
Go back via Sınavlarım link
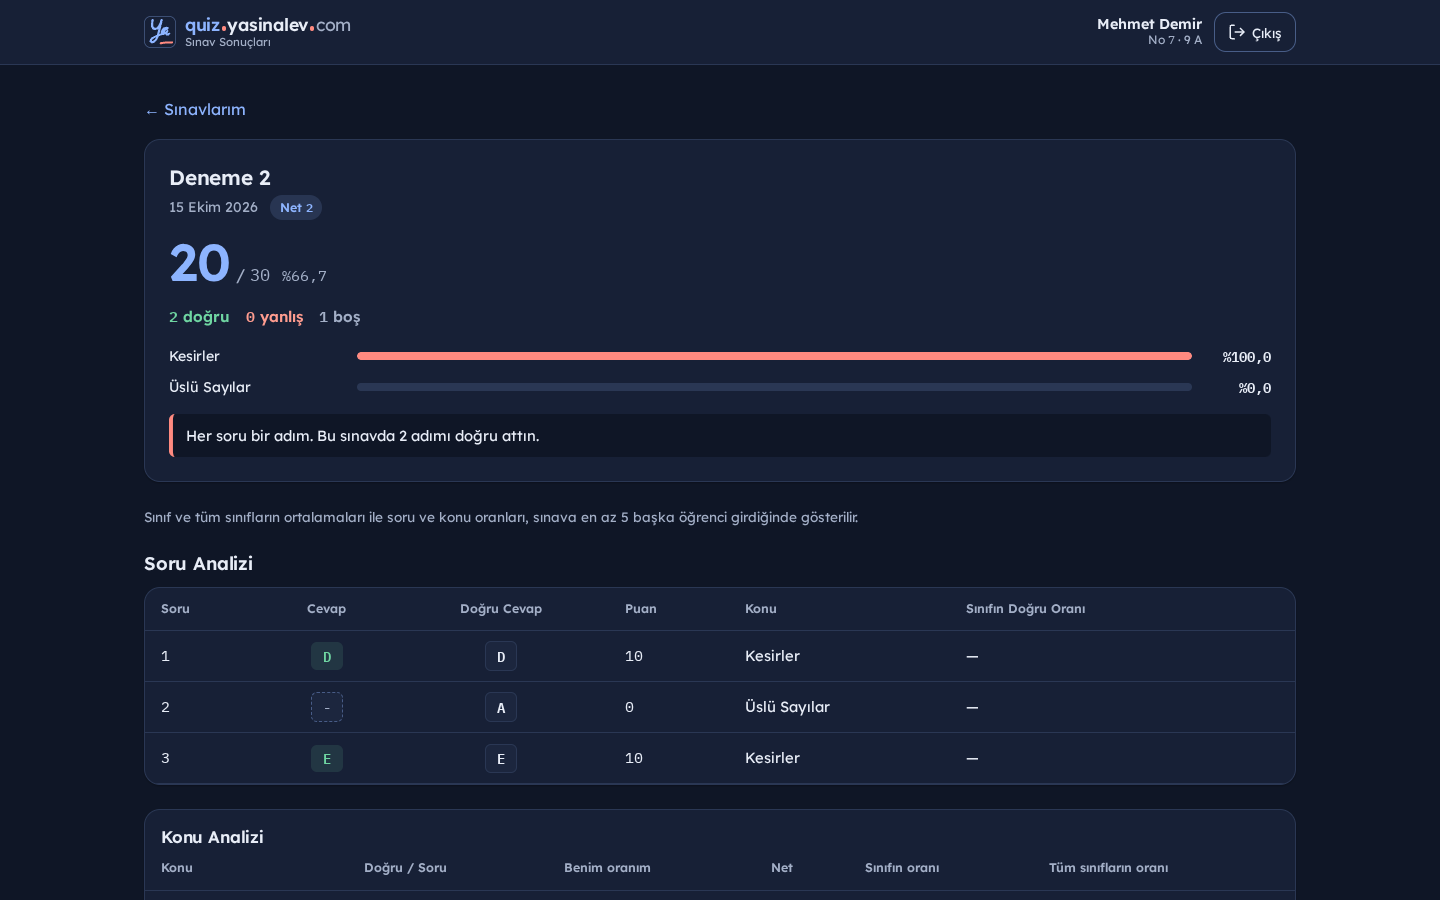tap(195, 110)
